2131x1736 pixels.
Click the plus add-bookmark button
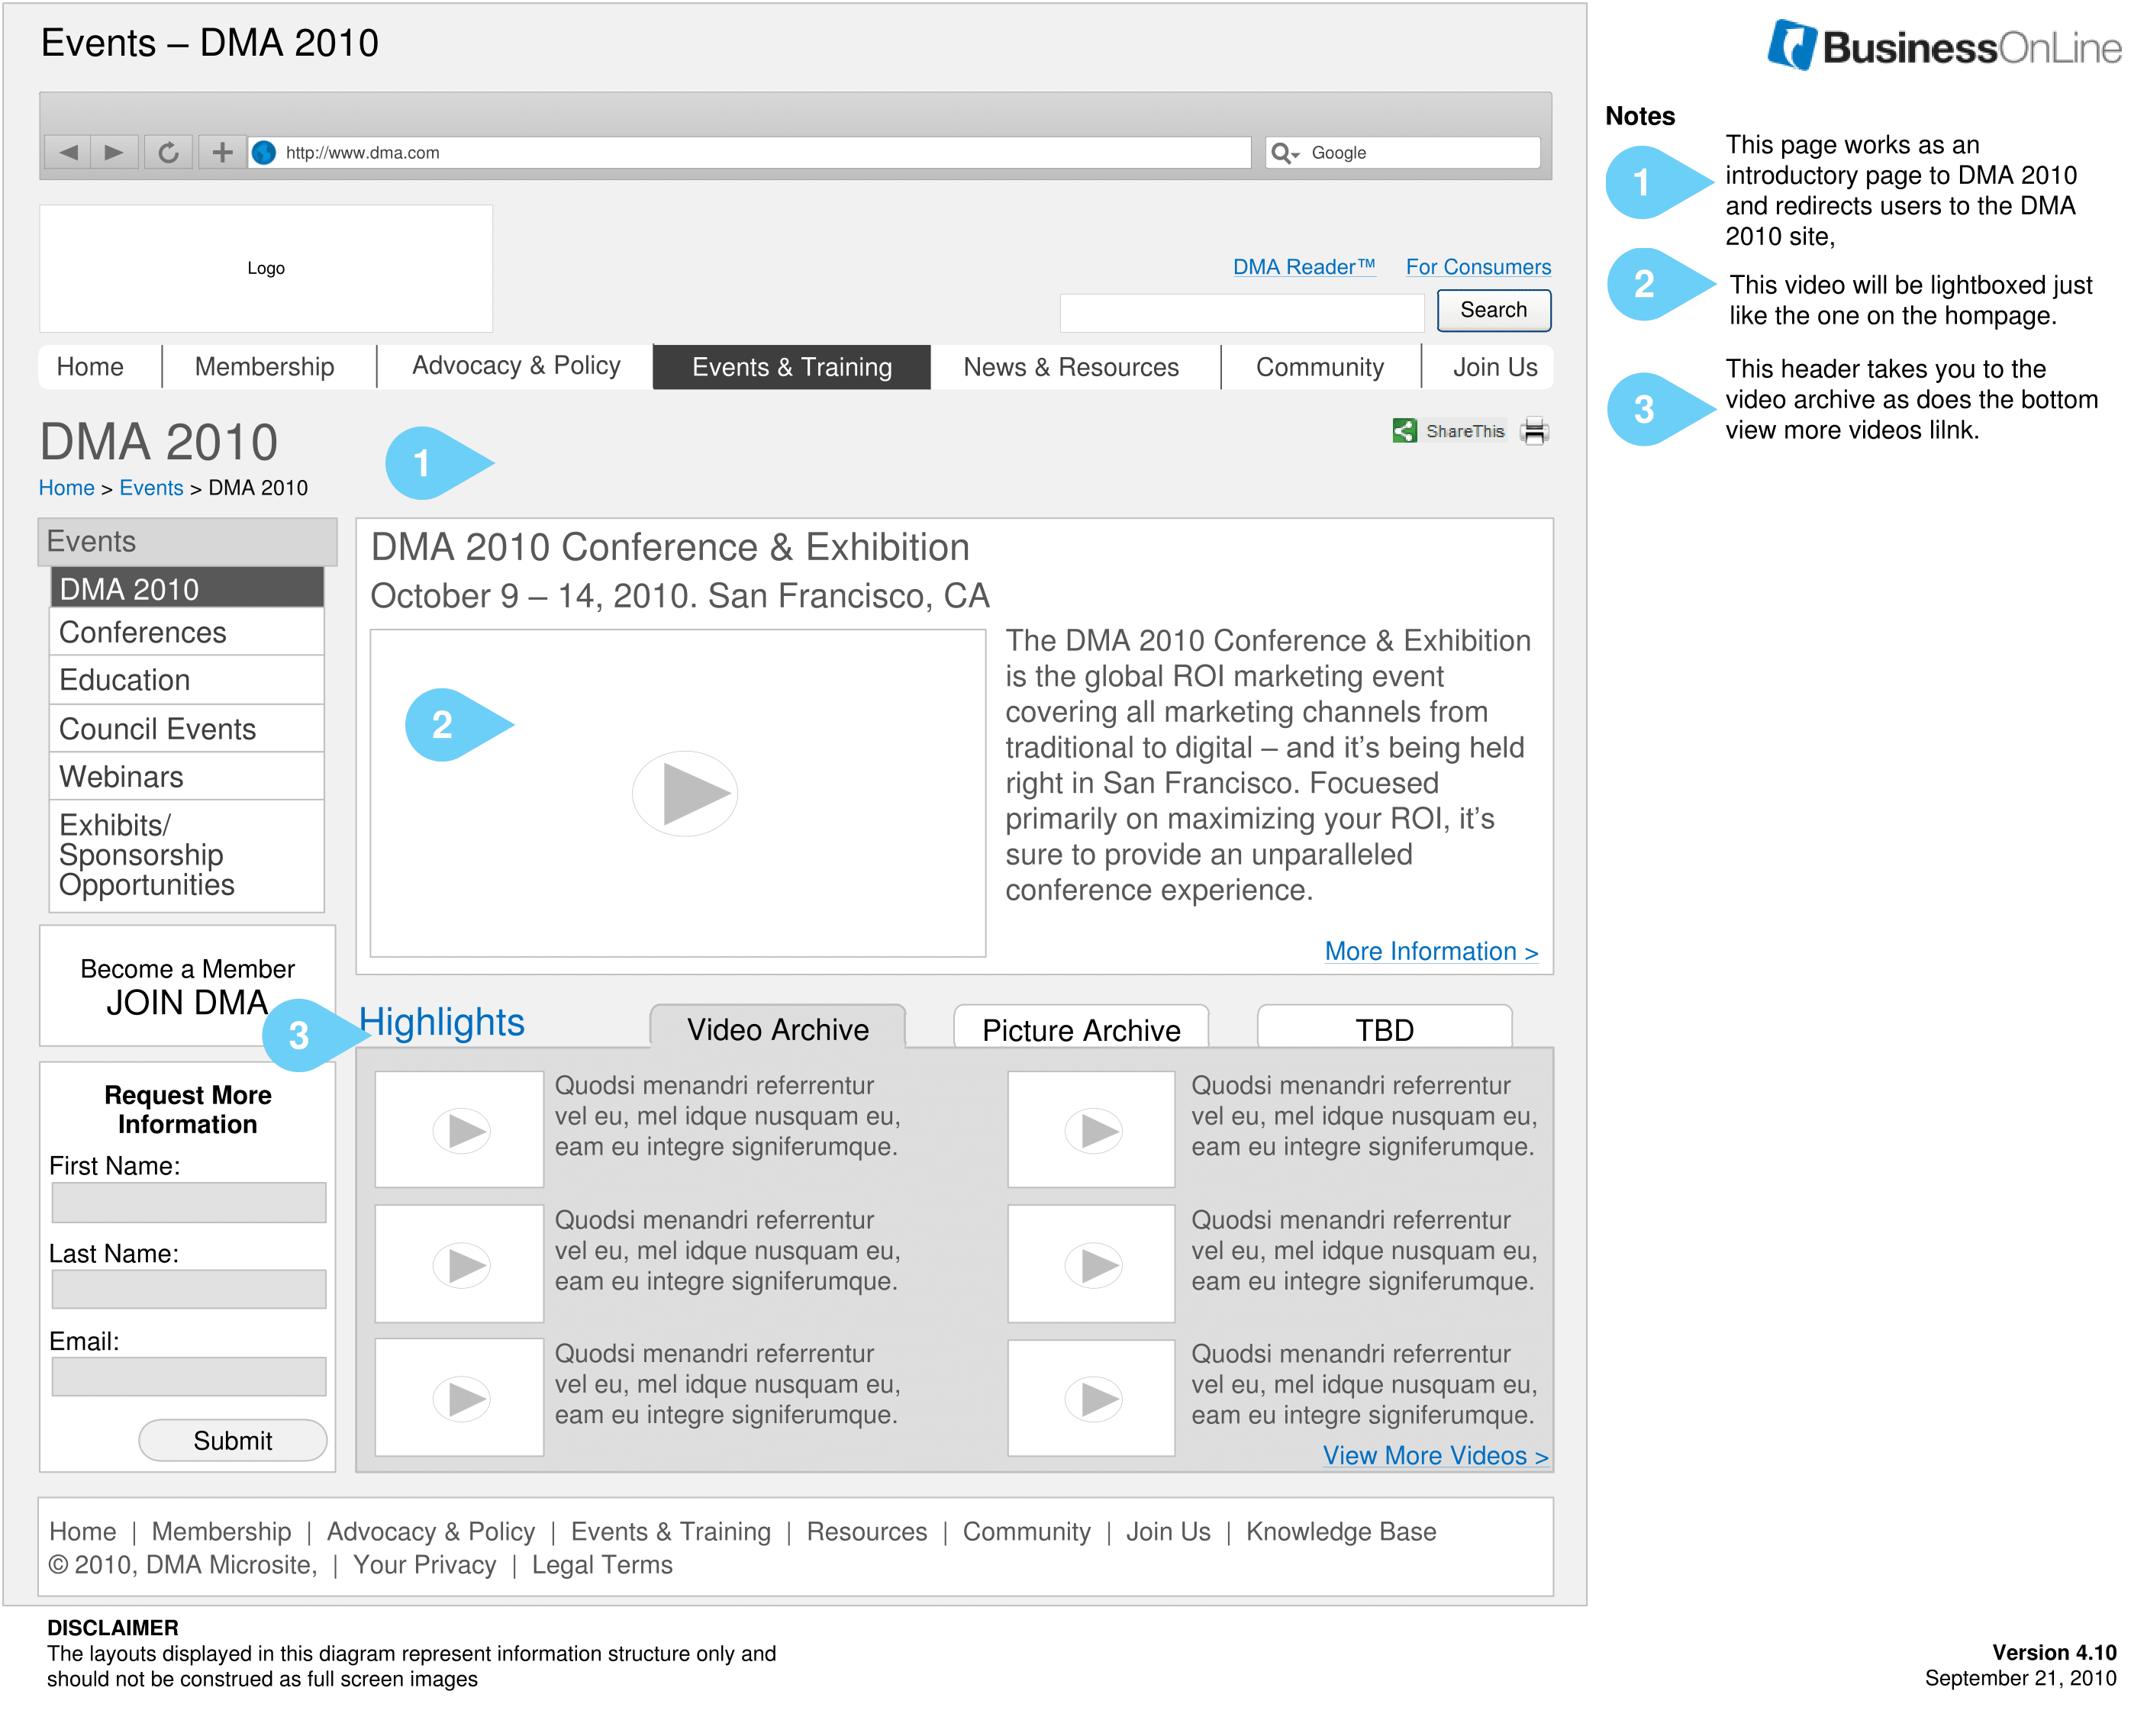222,152
